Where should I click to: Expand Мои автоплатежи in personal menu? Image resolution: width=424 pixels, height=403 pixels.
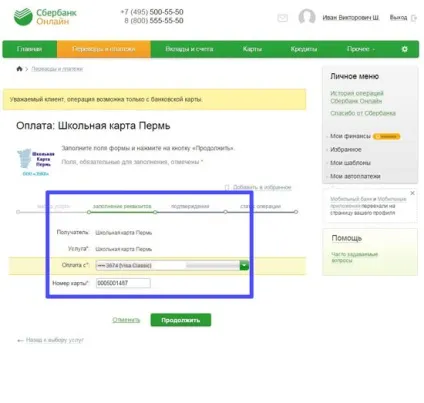coord(355,176)
